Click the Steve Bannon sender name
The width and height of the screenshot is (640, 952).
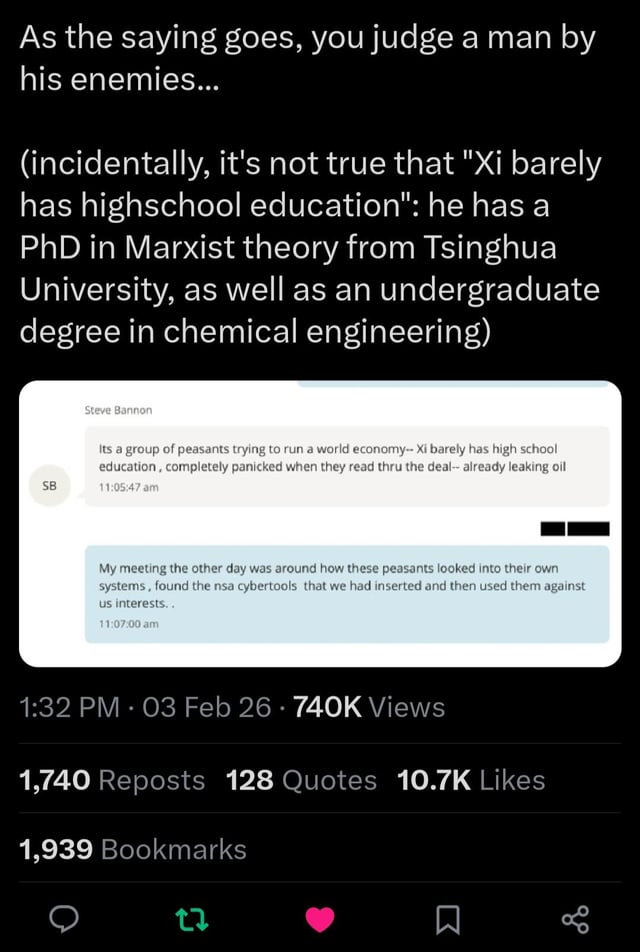117,408
